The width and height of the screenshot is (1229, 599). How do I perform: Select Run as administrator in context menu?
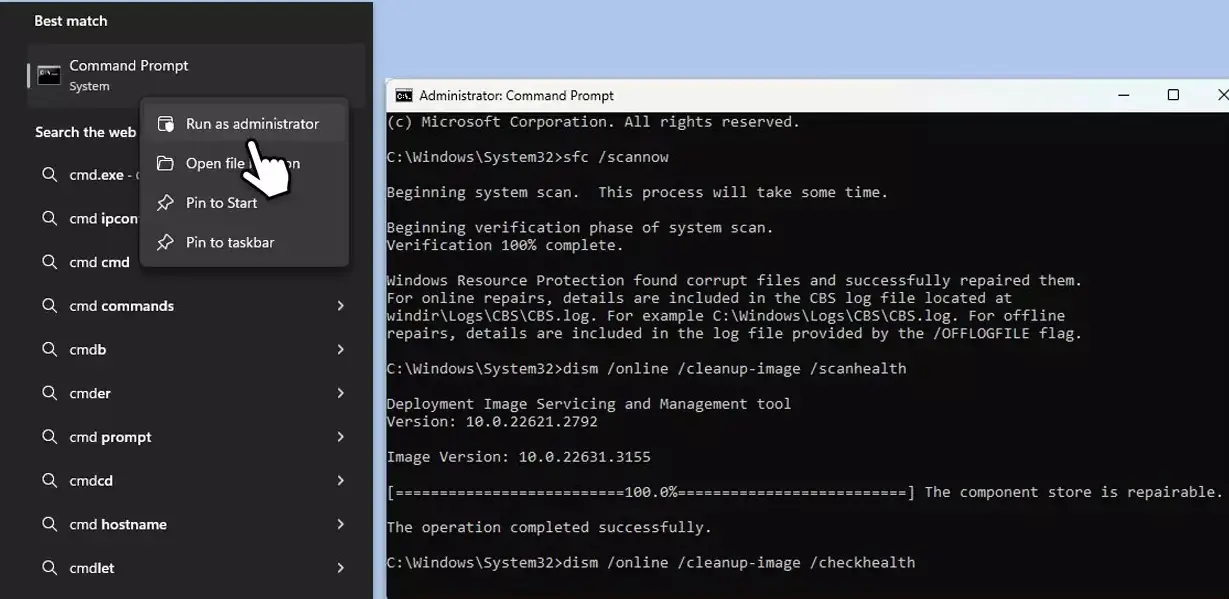click(244, 124)
